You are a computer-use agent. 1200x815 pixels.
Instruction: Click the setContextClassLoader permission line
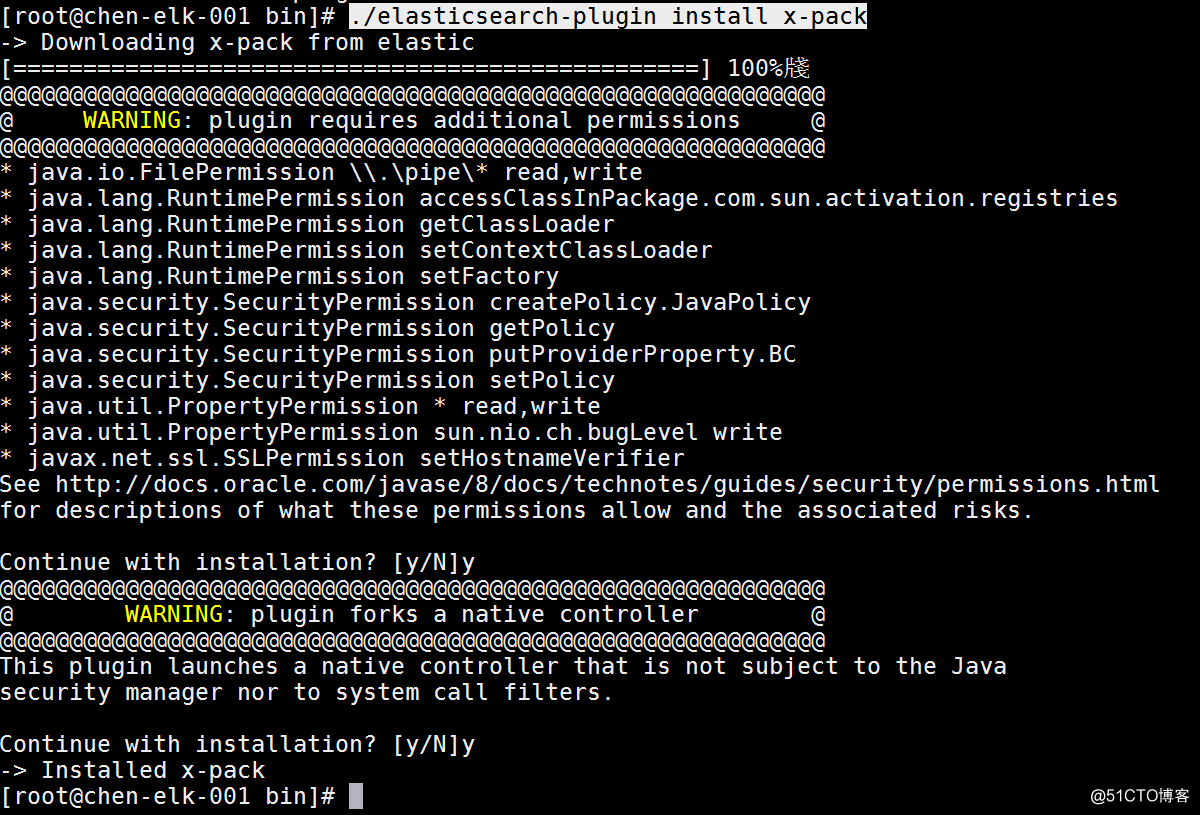coord(356,251)
